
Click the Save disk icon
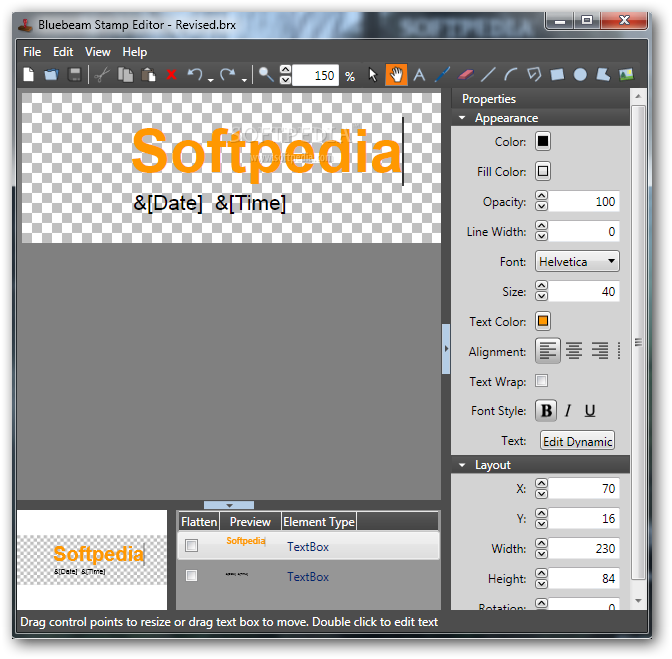click(x=75, y=75)
